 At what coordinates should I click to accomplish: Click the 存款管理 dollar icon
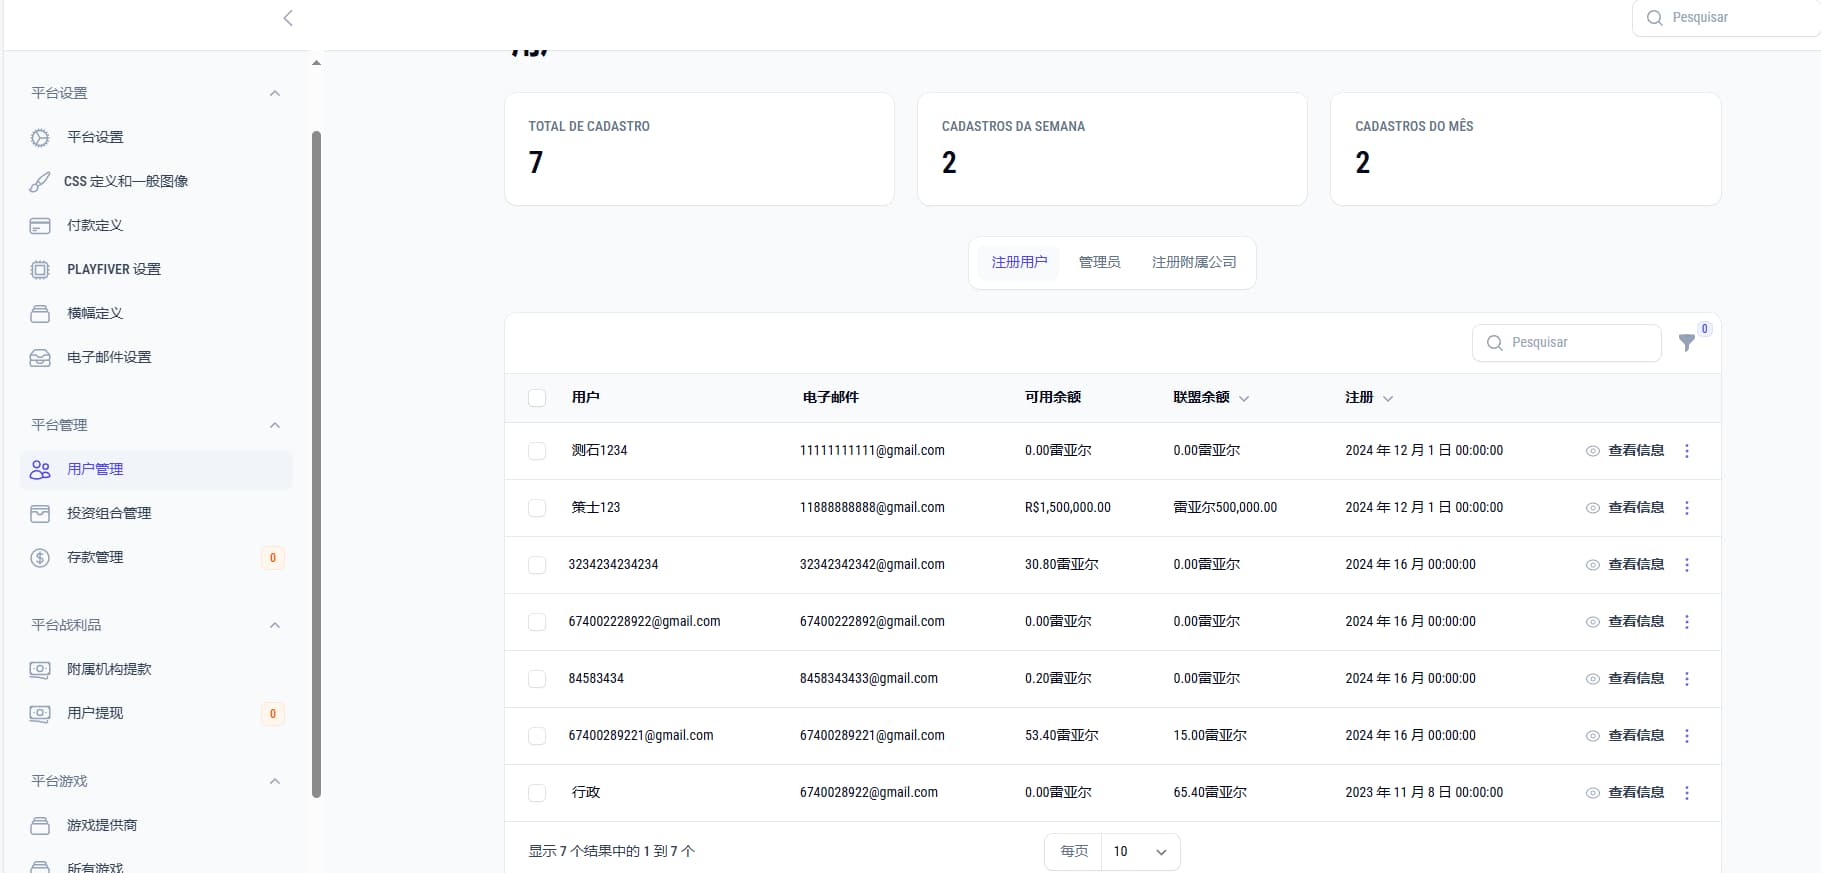pyautogui.click(x=40, y=558)
